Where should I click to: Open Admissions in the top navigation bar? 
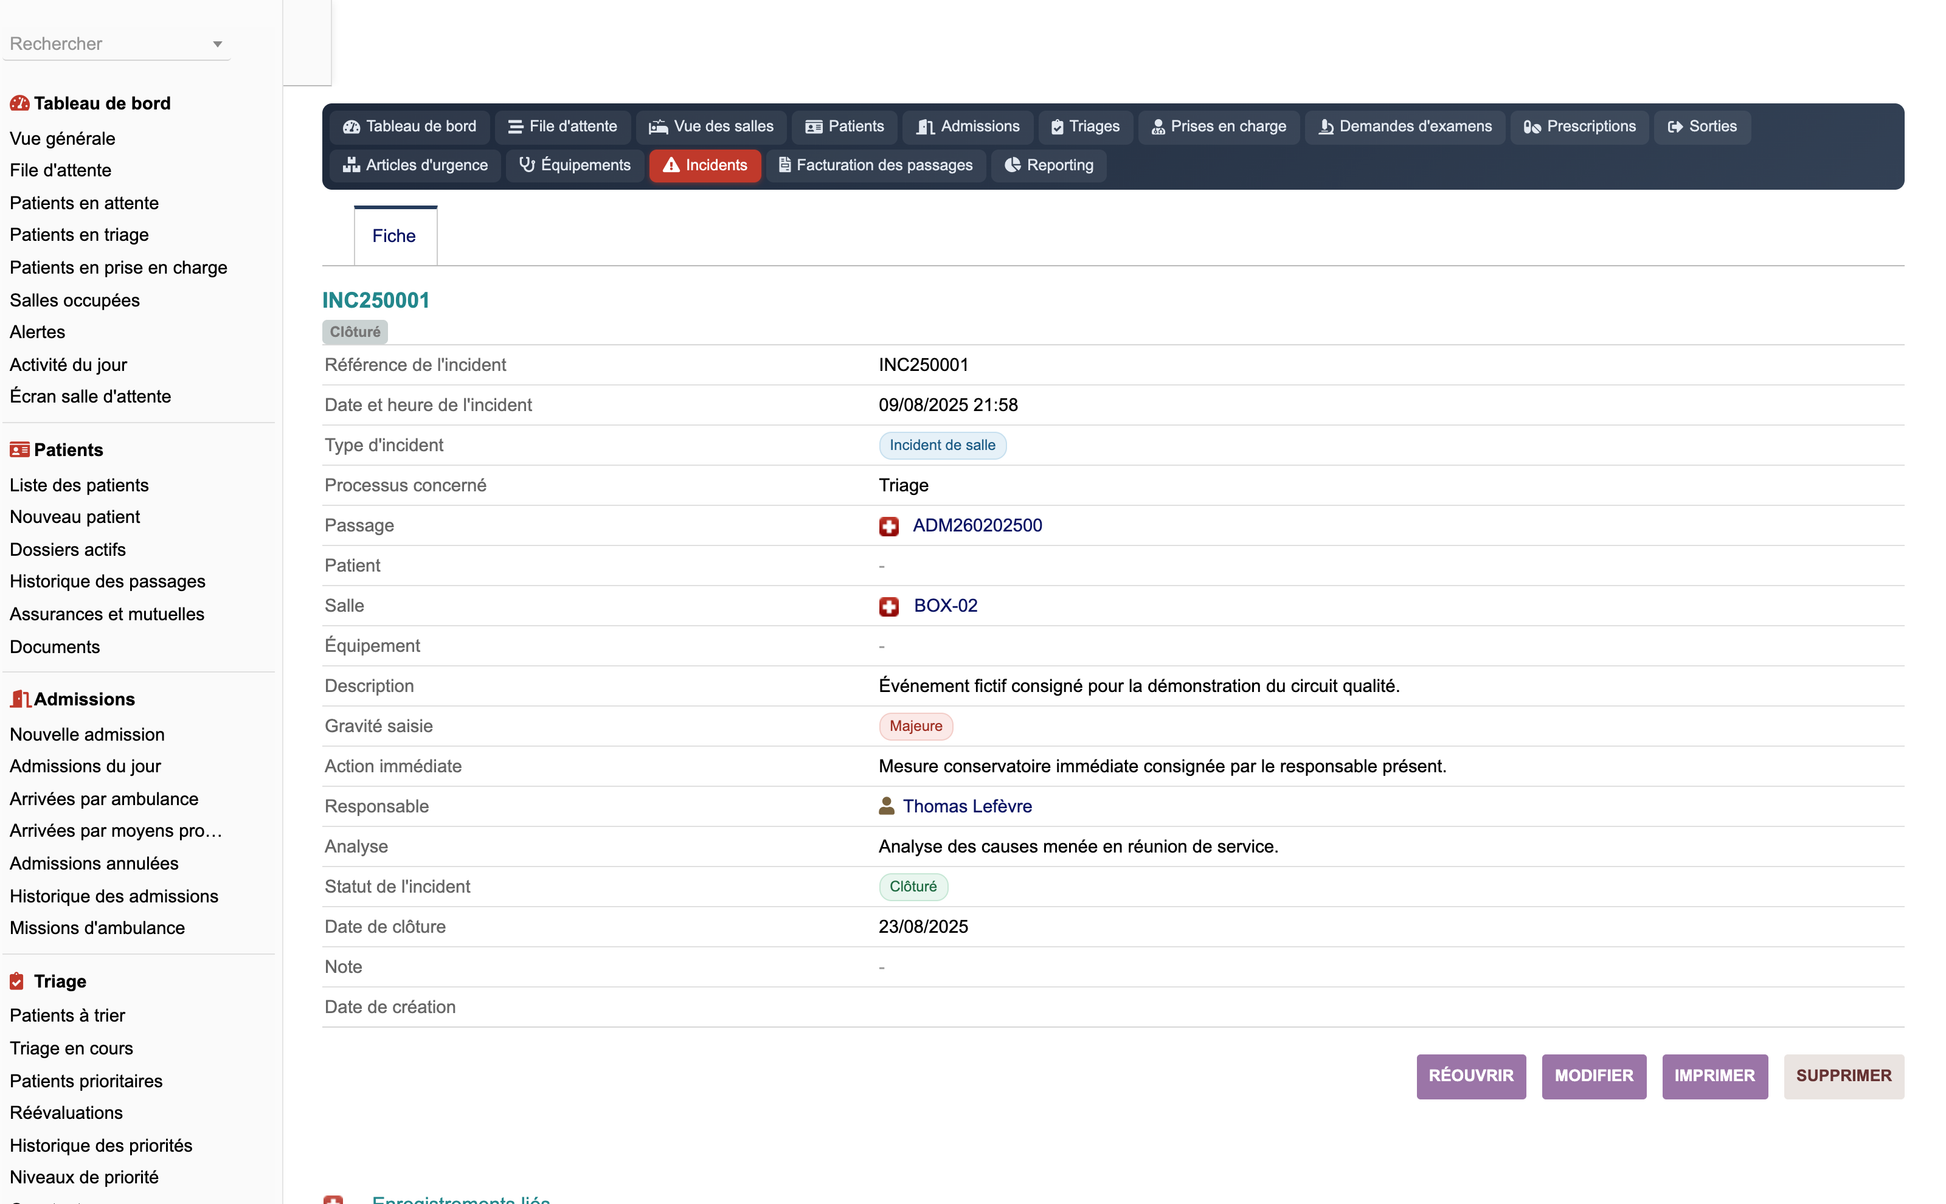[x=968, y=127]
